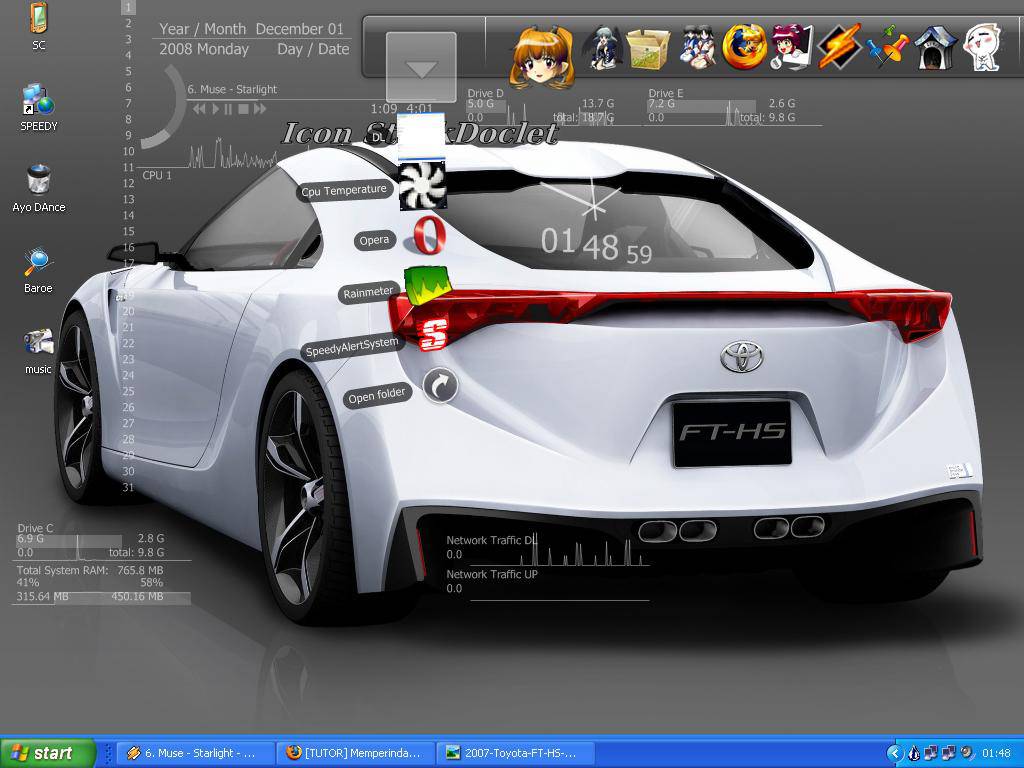The image size is (1024, 768).
Task: Open the Recycle Bin icon labeled Ayo DAnce
Action: pos(39,180)
